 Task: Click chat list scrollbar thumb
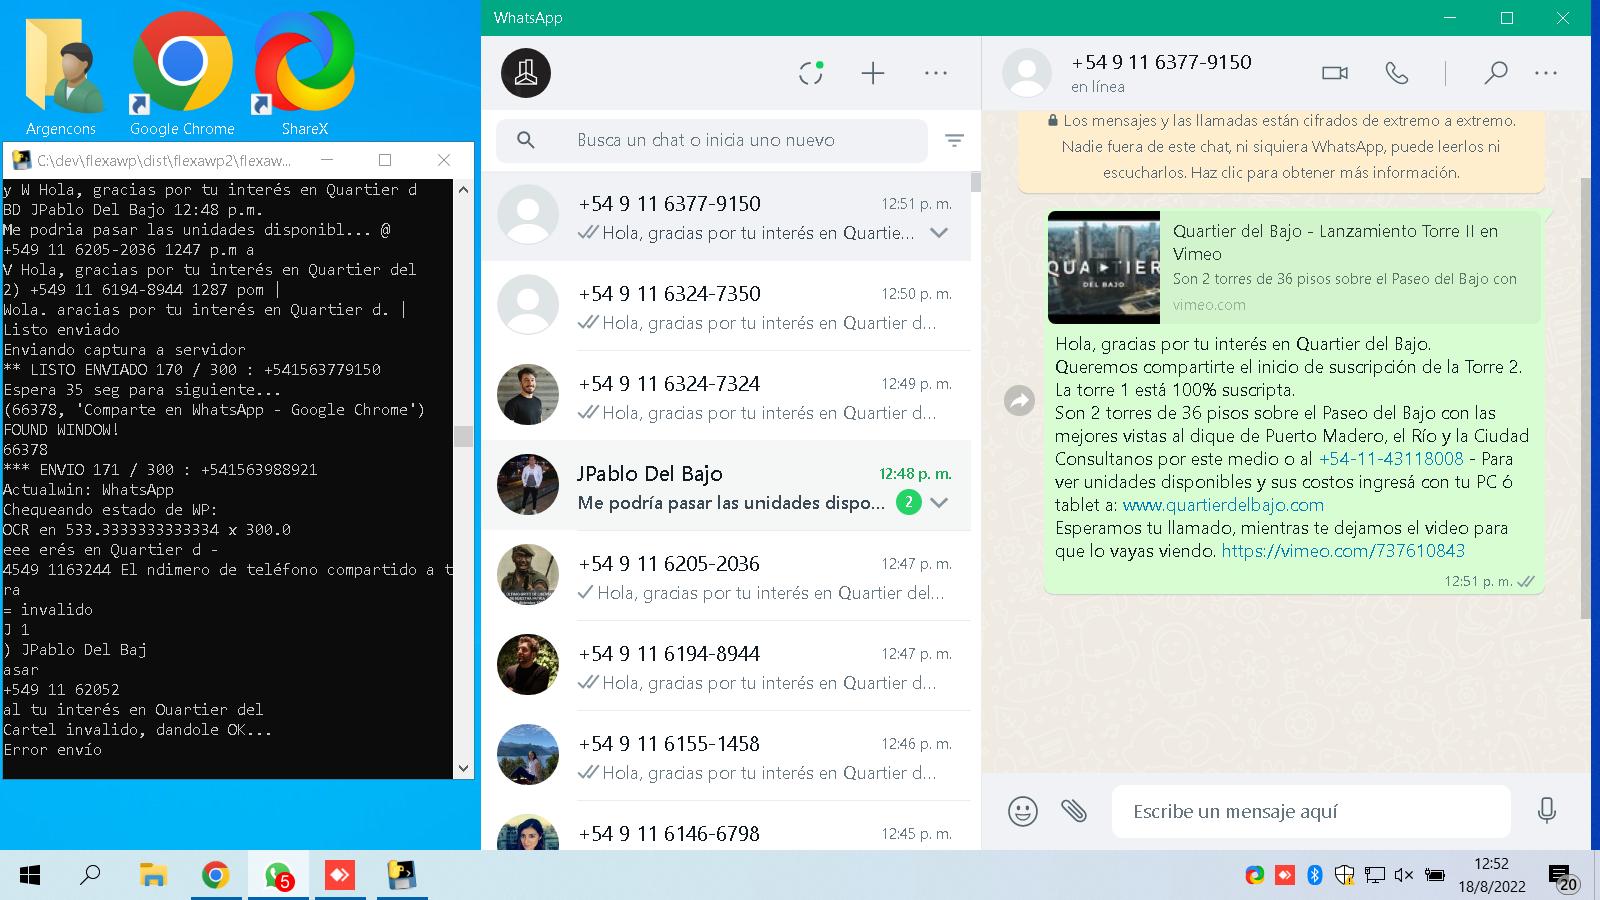coord(975,182)
